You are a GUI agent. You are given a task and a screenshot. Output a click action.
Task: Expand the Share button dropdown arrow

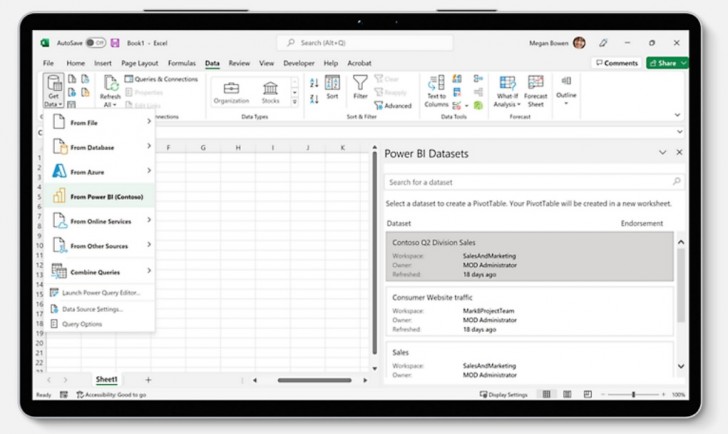(684, 63)
